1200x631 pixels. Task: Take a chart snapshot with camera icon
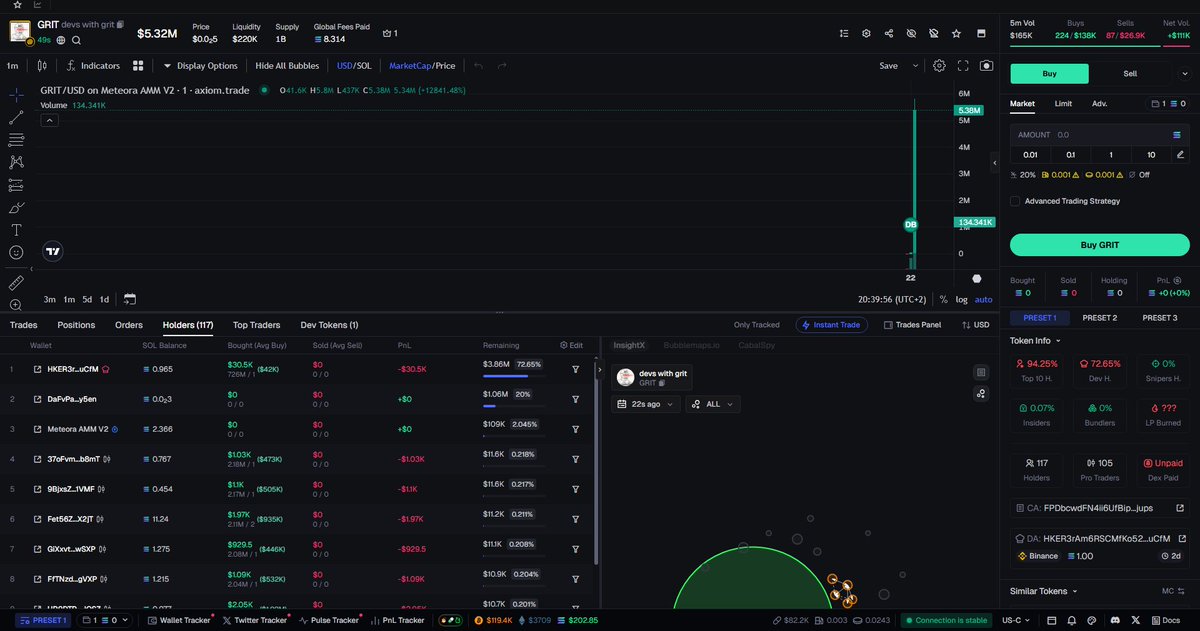(987, 66)
